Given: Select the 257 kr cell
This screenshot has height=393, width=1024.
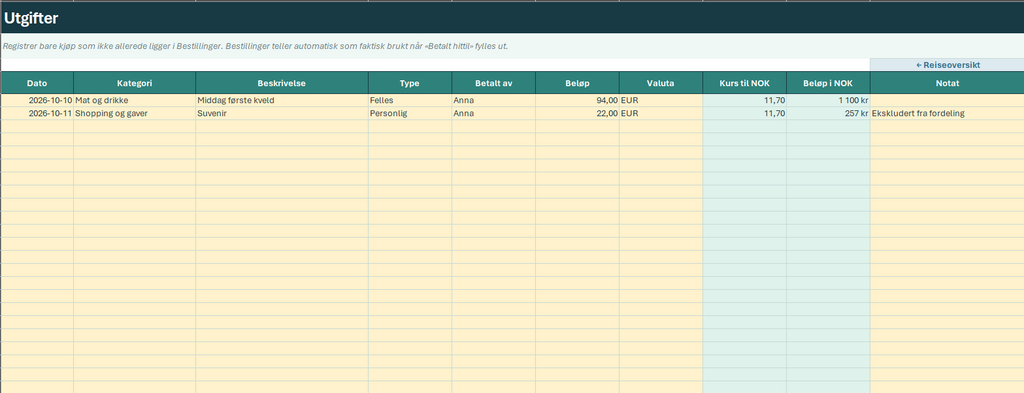Looking at the screenshot, I should [828, 114].
